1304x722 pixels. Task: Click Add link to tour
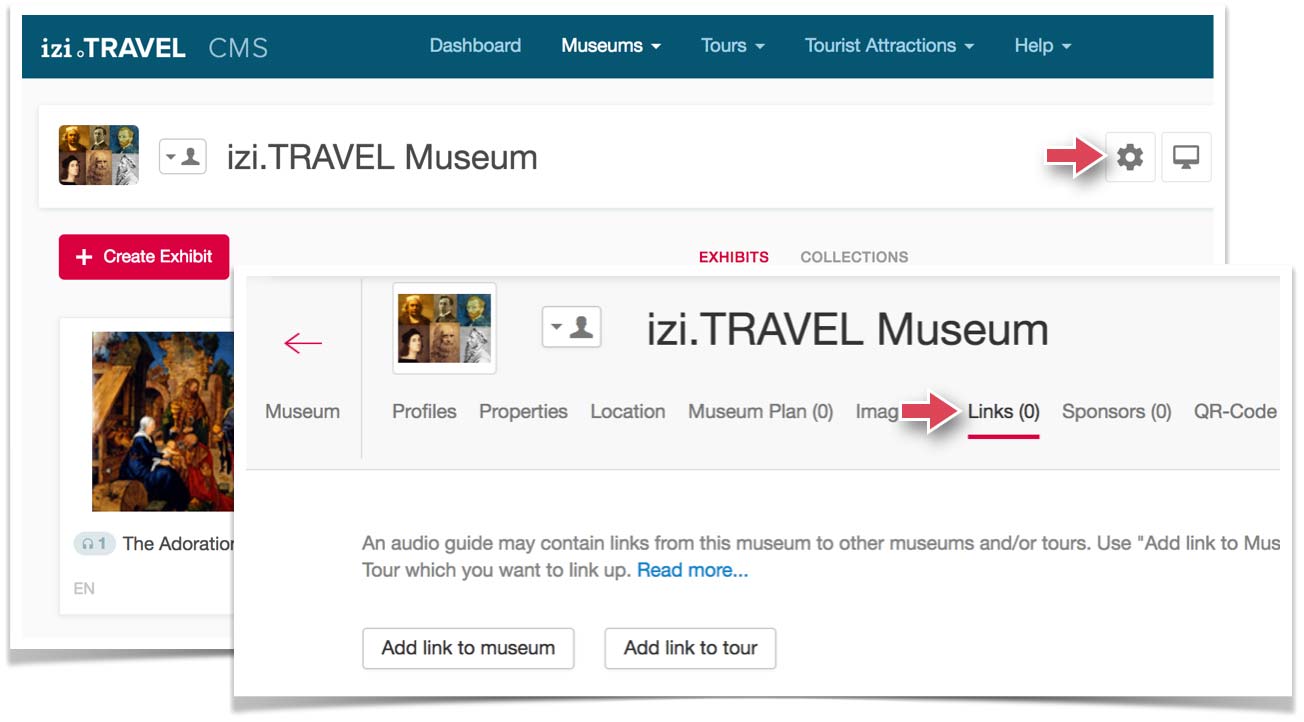pyautogui.click(x=691, y=648)
